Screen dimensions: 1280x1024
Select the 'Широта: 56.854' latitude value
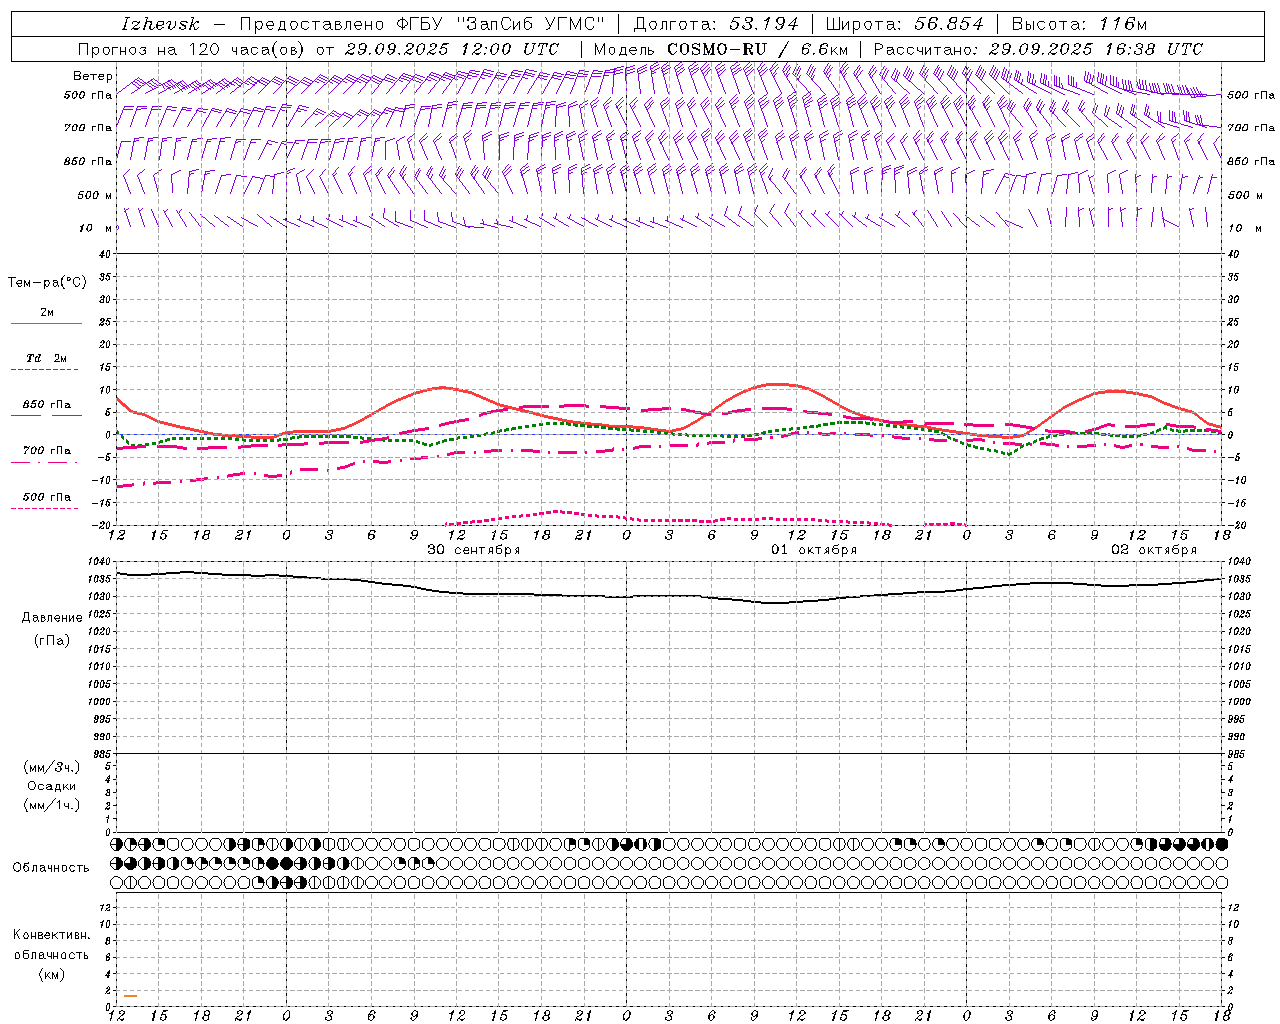coord(905,24)
